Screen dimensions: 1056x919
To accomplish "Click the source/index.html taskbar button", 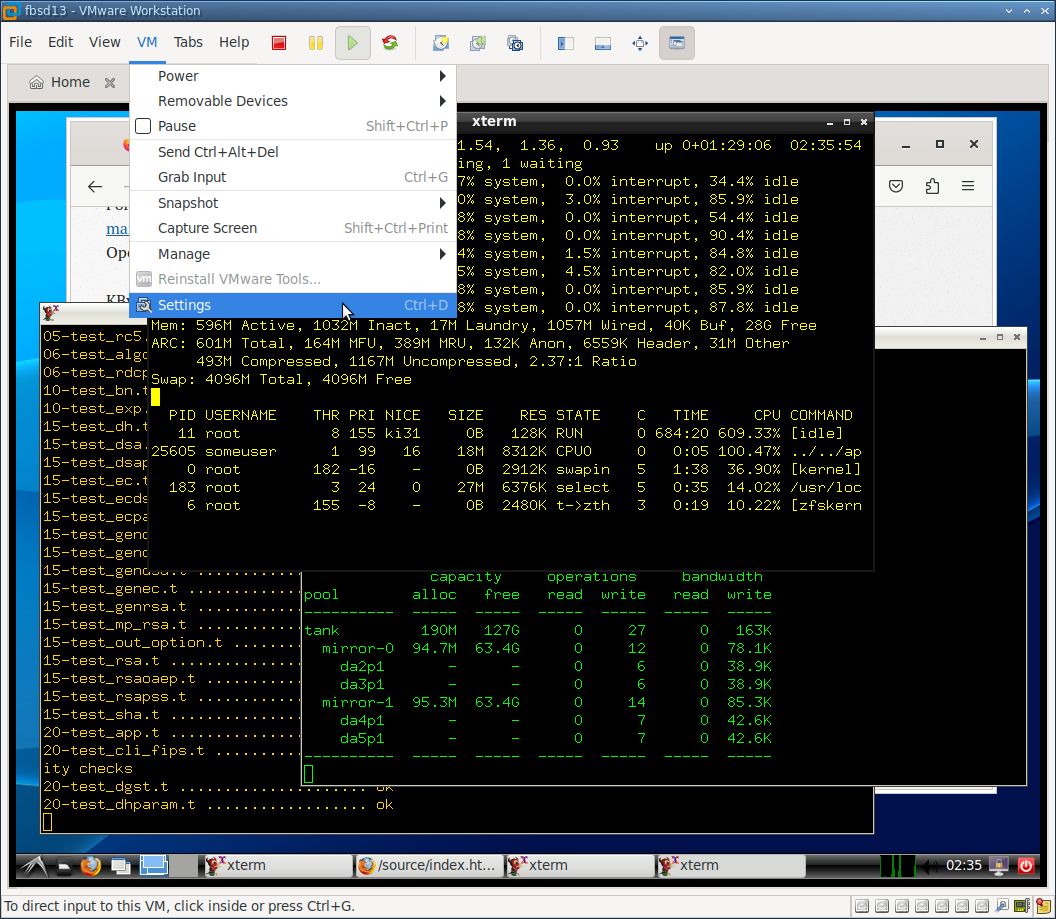I will 427,865.
